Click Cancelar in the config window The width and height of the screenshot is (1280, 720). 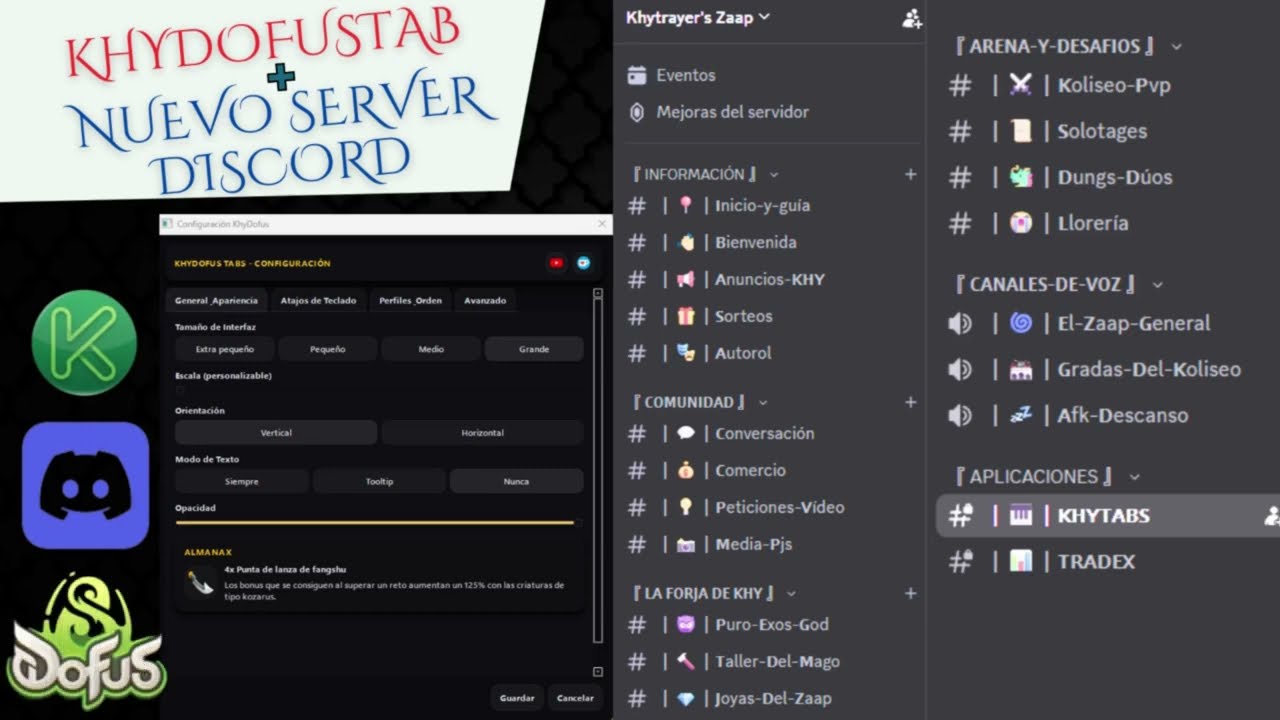coord(575,698)
